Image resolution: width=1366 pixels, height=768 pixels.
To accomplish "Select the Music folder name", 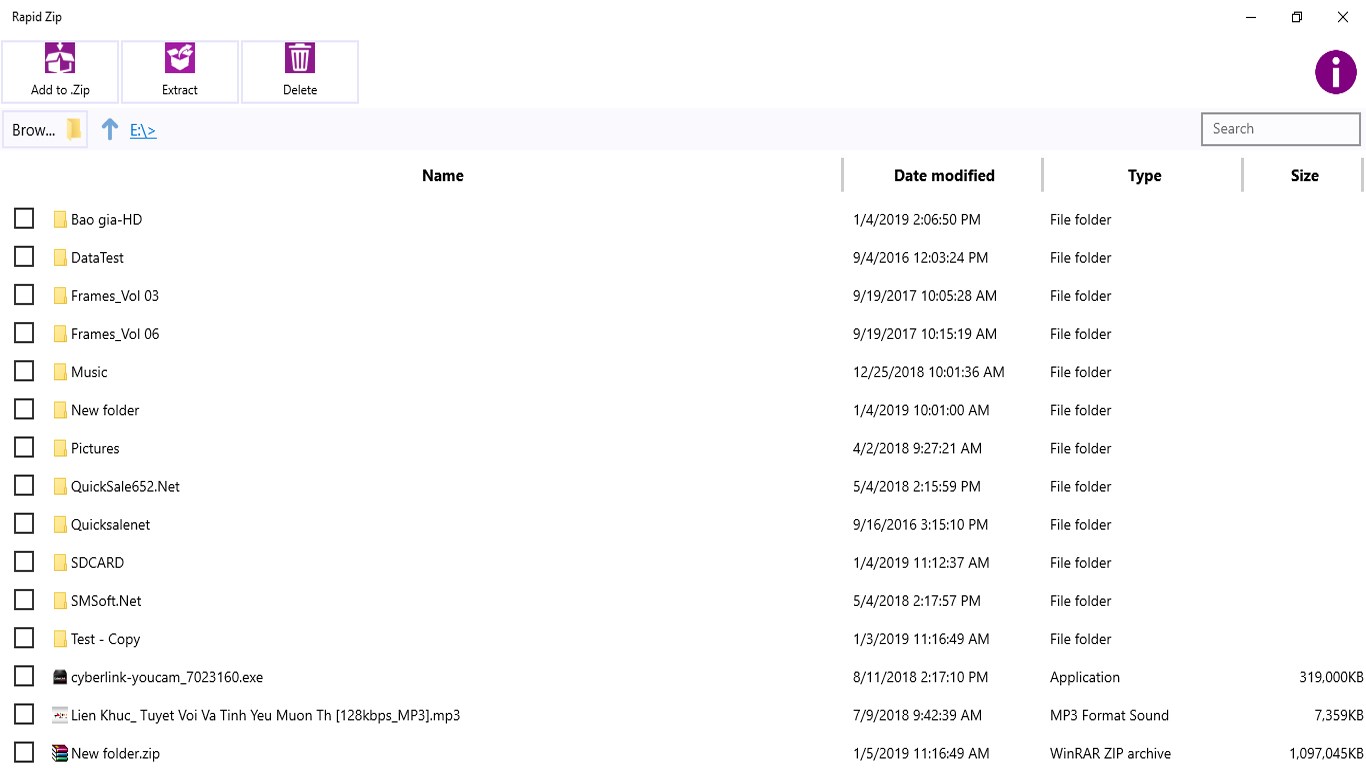I will 89,372.
